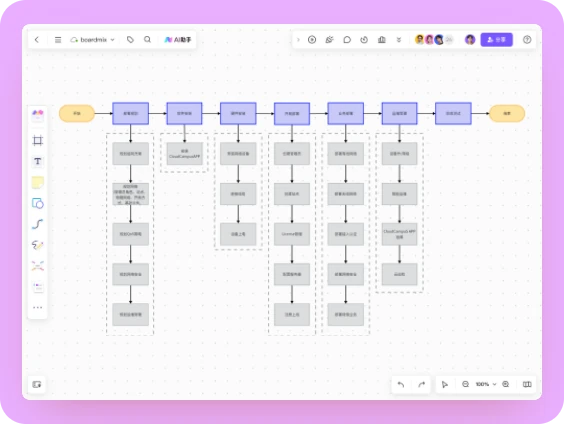Expand more options with double chevron
Viewport: 564px width, 424px height.
point(399,40)
